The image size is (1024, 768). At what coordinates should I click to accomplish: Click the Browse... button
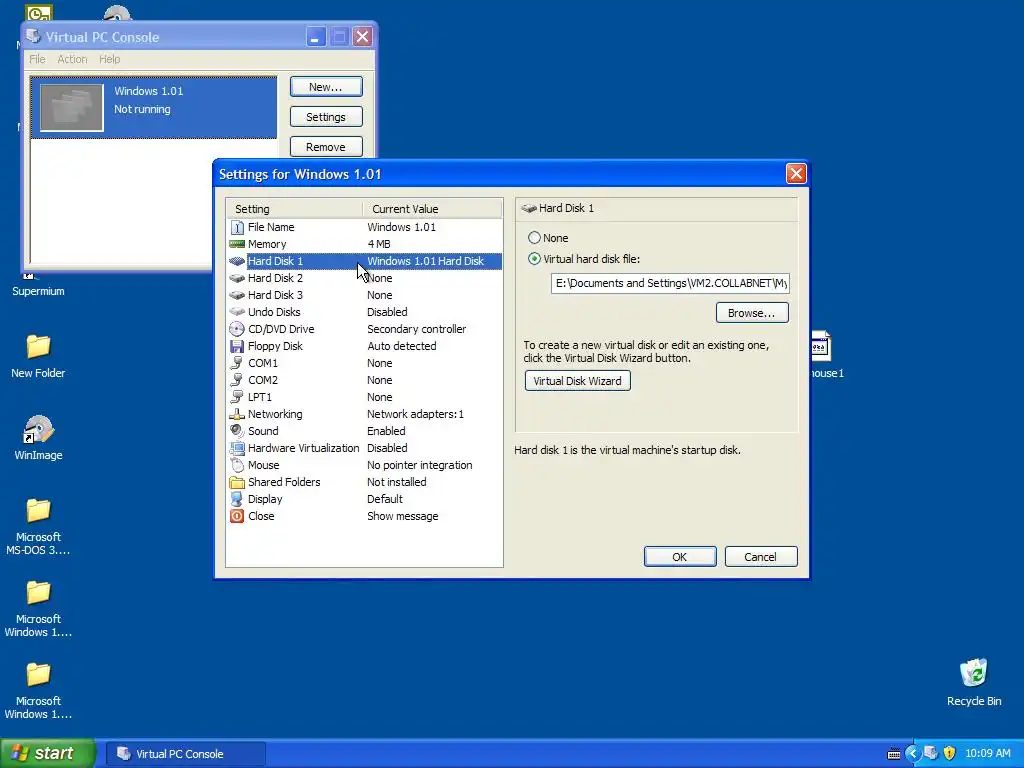click(x=752, y=313)
